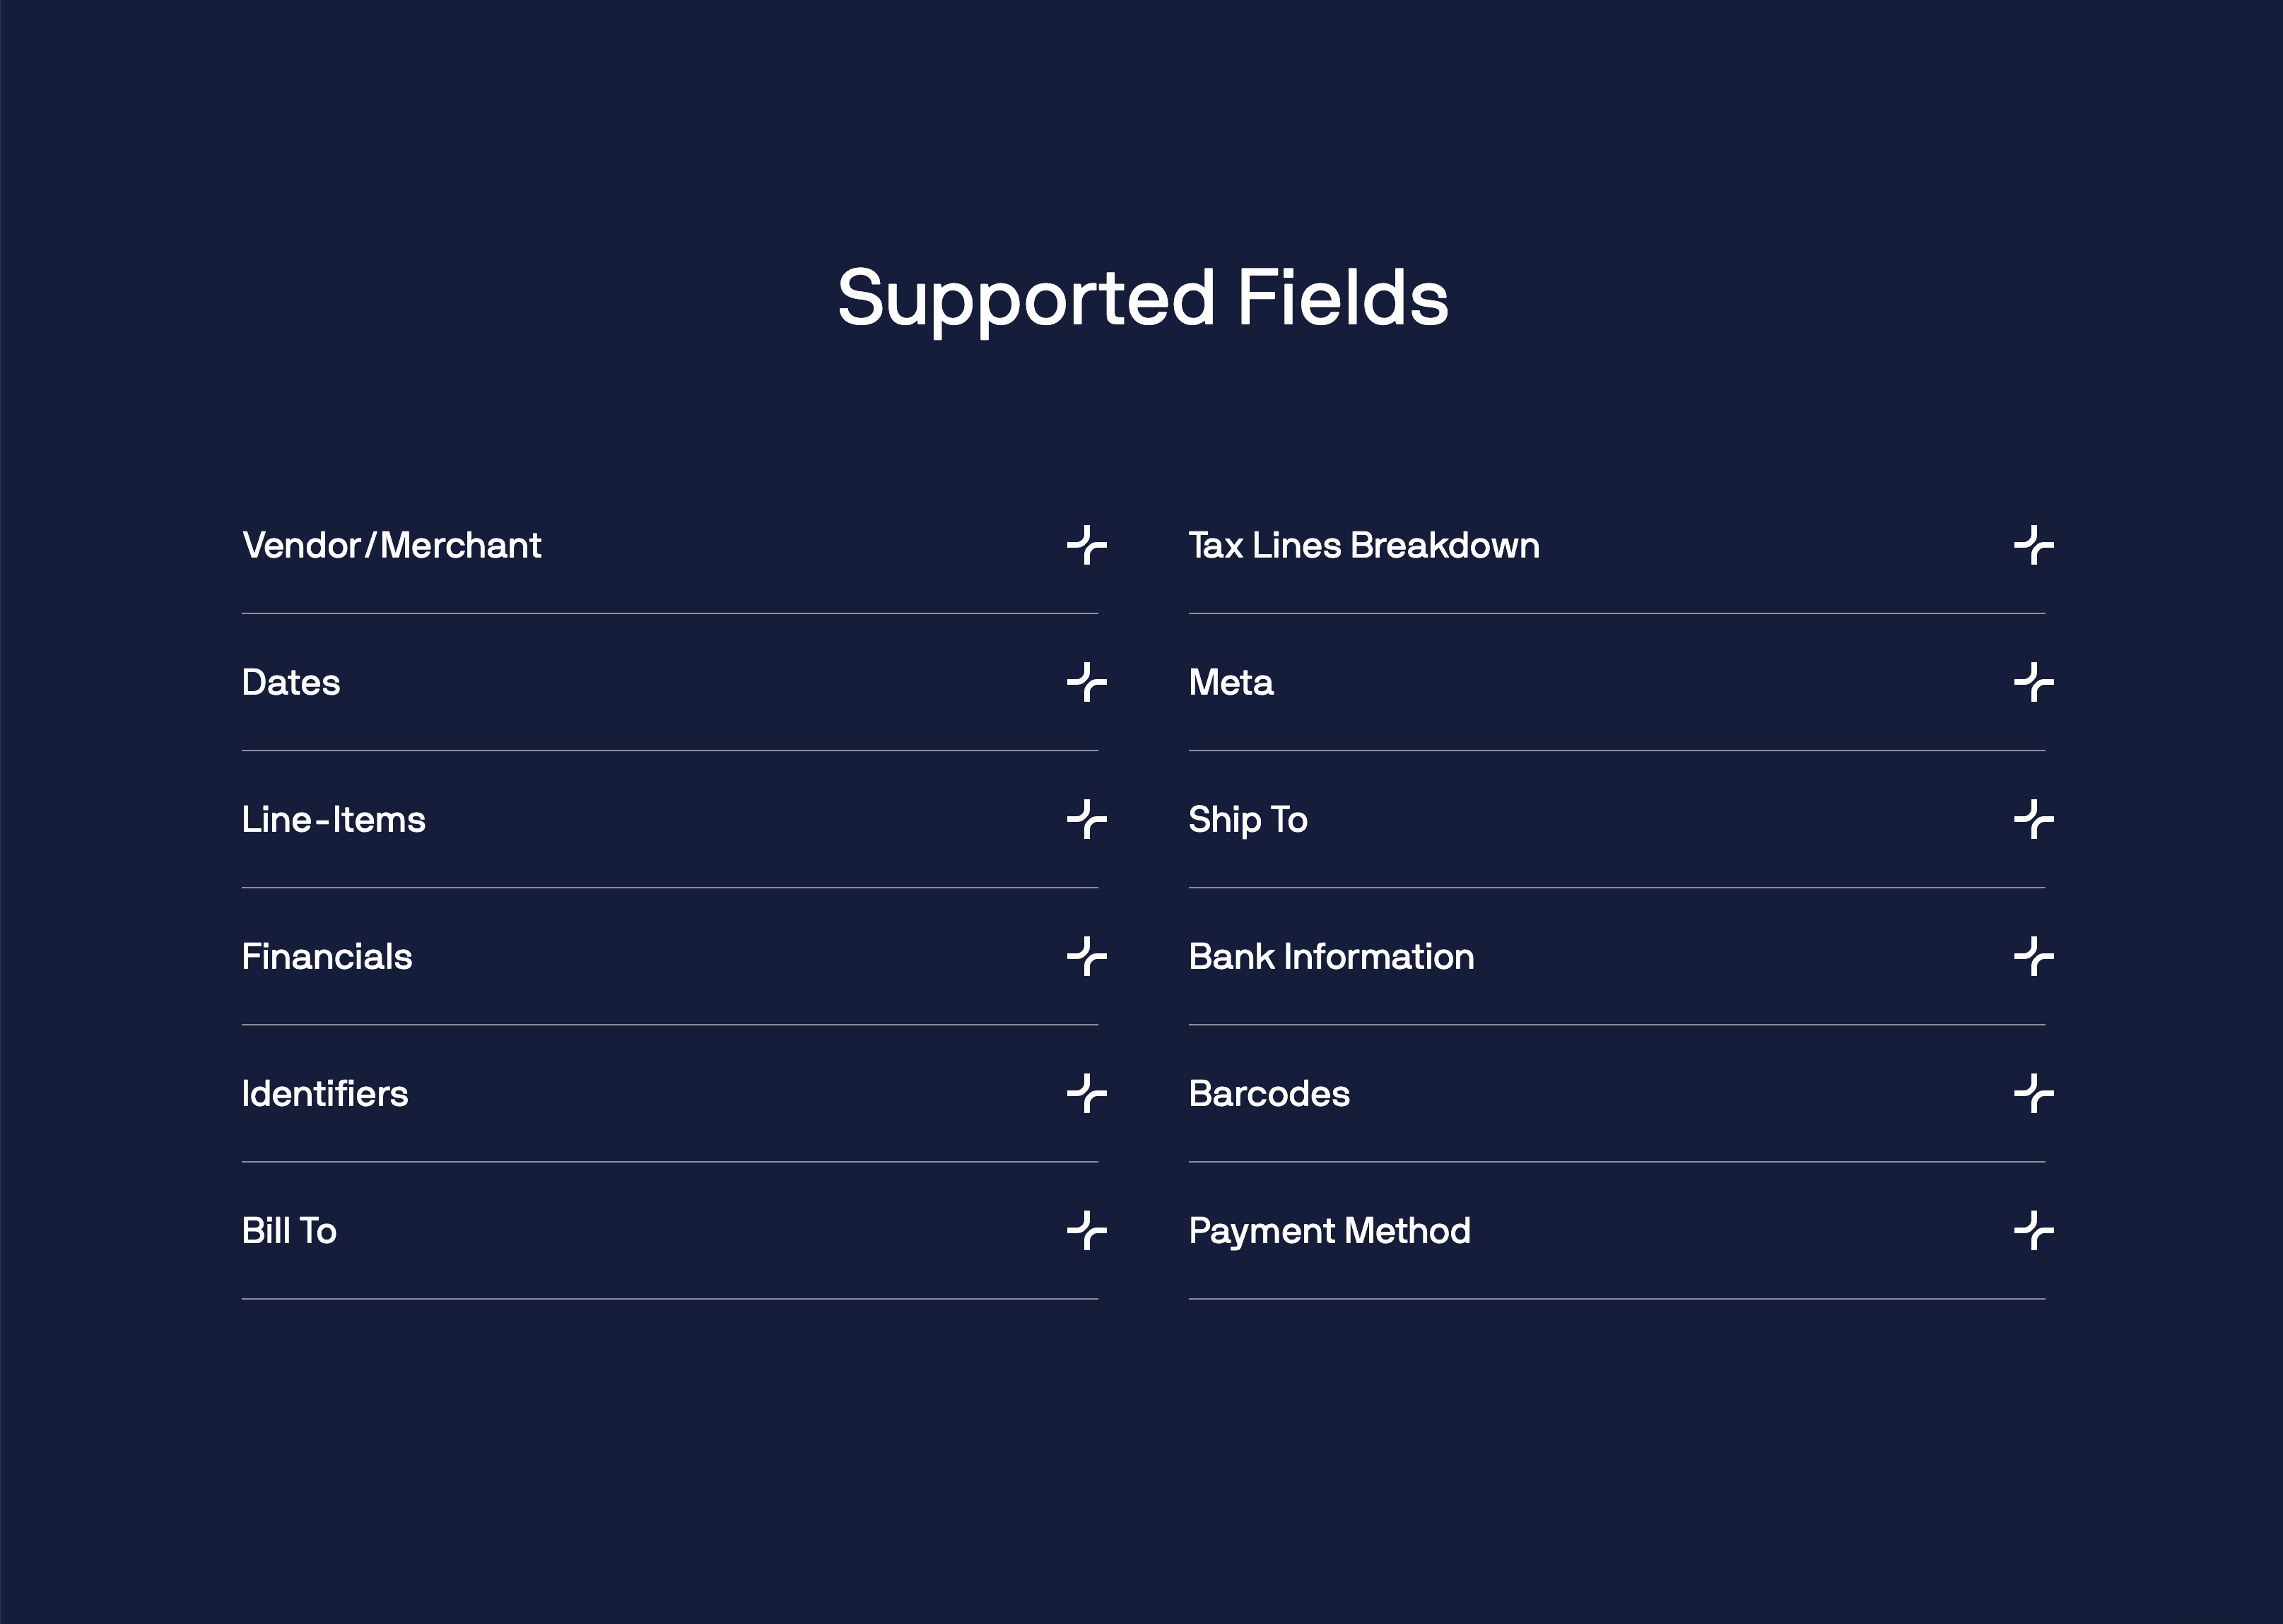This screenshot has width=2283, height=1624.
Task: Open the Line-Items accordion label
Action: [333, 820]
